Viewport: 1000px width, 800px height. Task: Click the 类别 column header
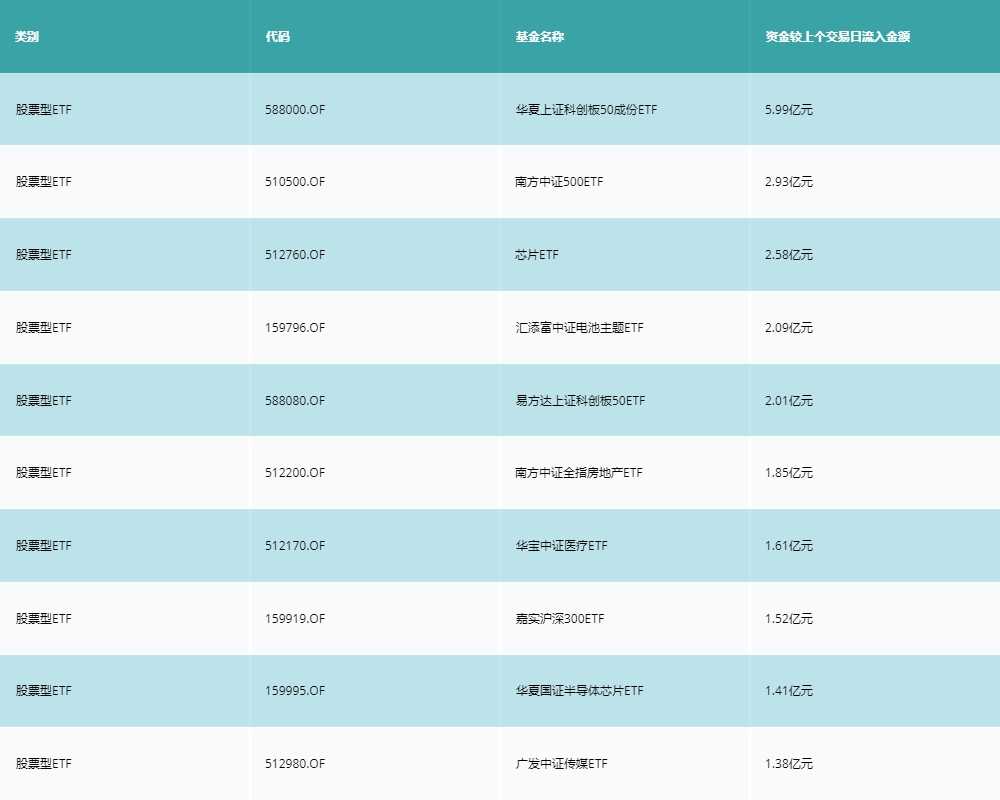tap(27, 36)
